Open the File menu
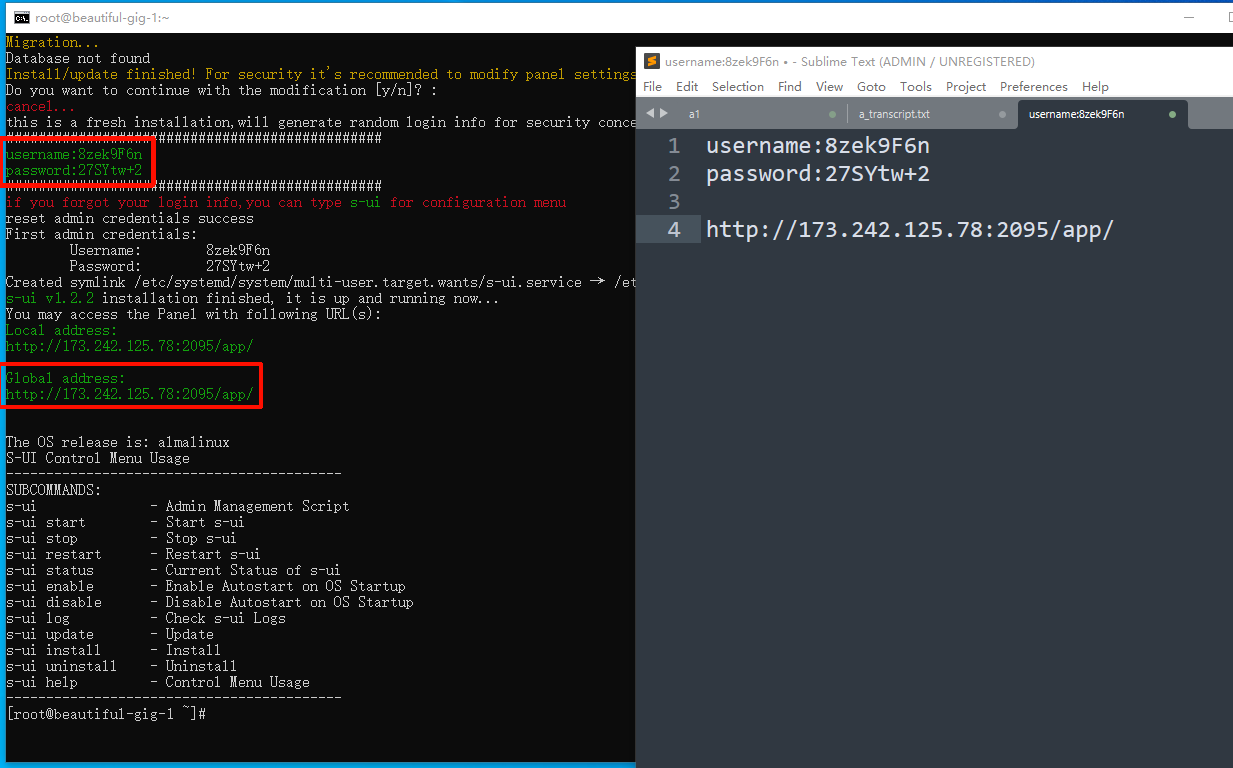 point(652,87)
